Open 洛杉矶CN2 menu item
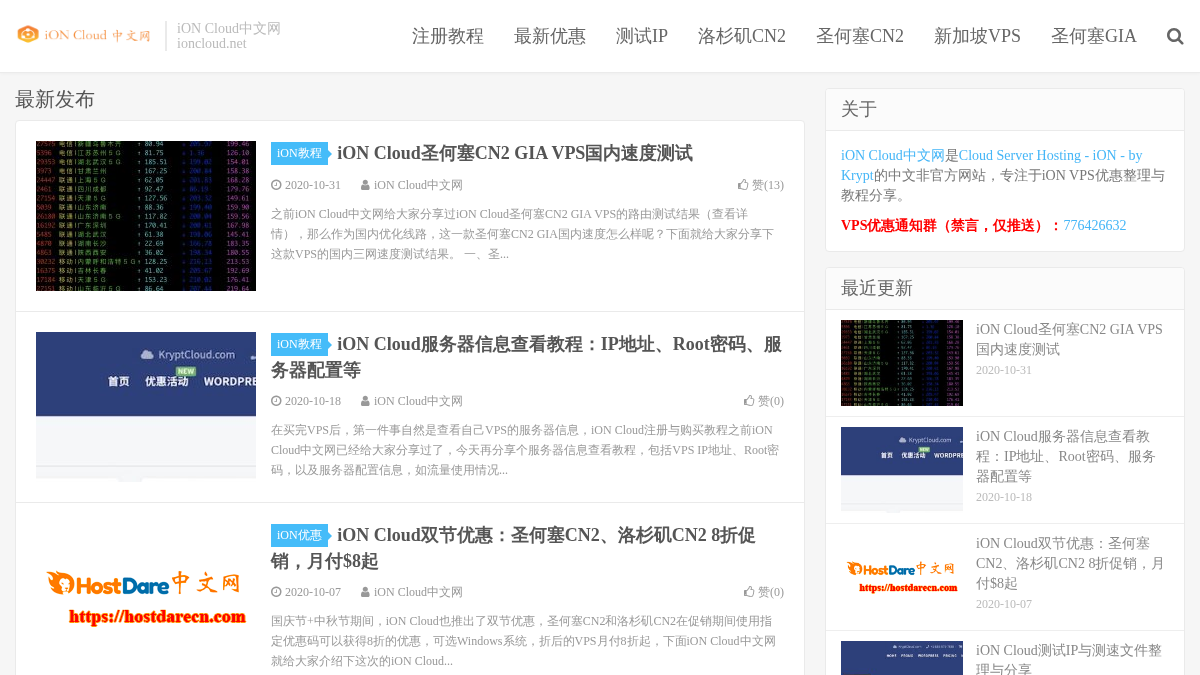This screenshot has width=1200, height=675. (x=742, y=36)
